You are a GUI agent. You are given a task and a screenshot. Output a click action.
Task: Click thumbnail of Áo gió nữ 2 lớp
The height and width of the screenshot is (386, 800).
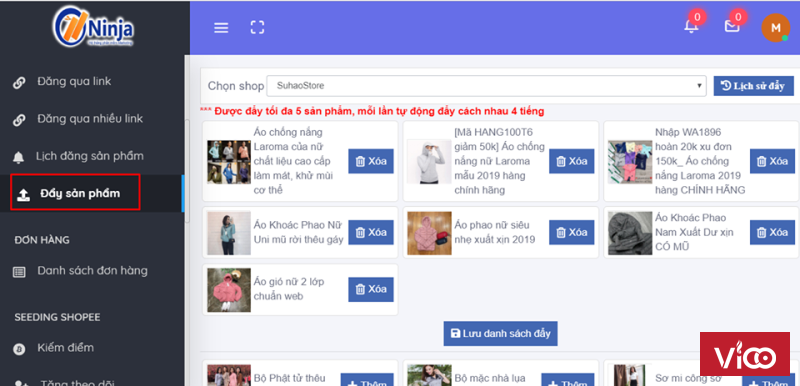(x=229, y=290)
